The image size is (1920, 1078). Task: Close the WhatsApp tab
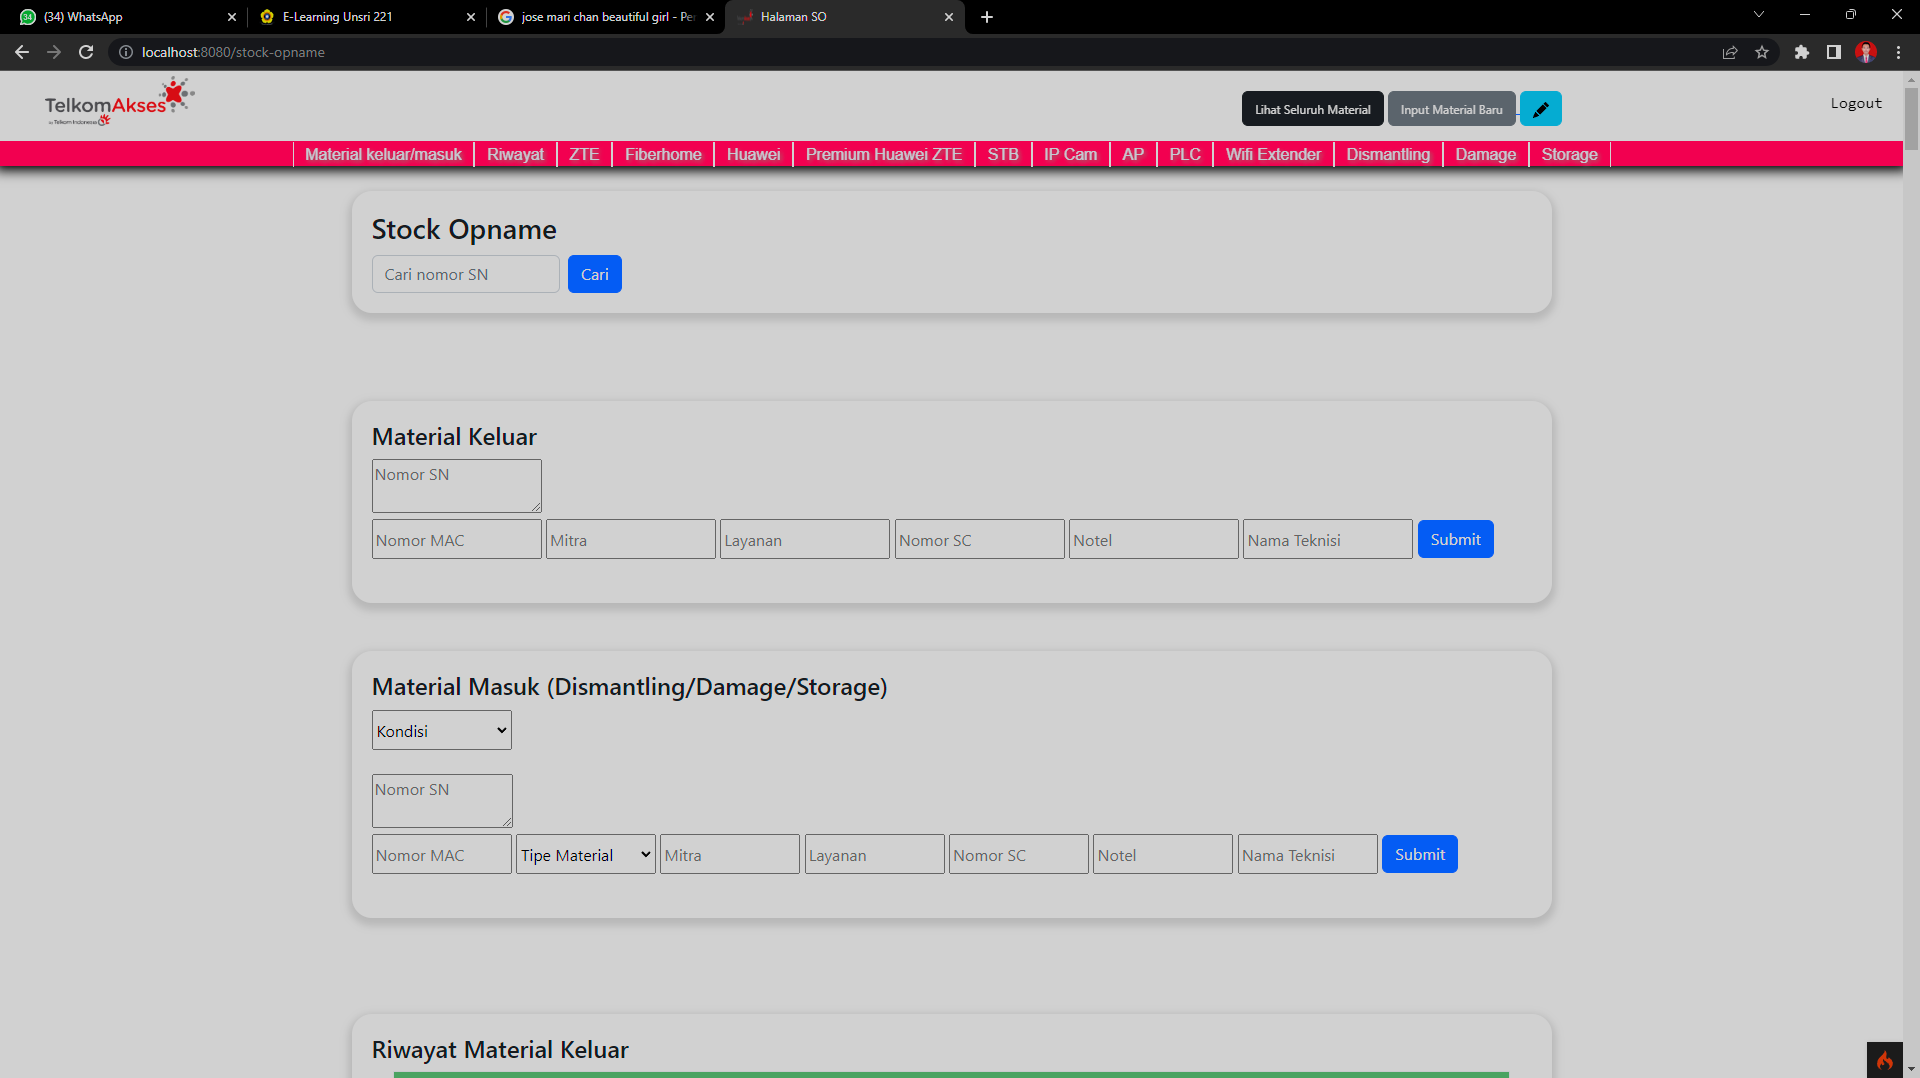[x=232, y=17]
